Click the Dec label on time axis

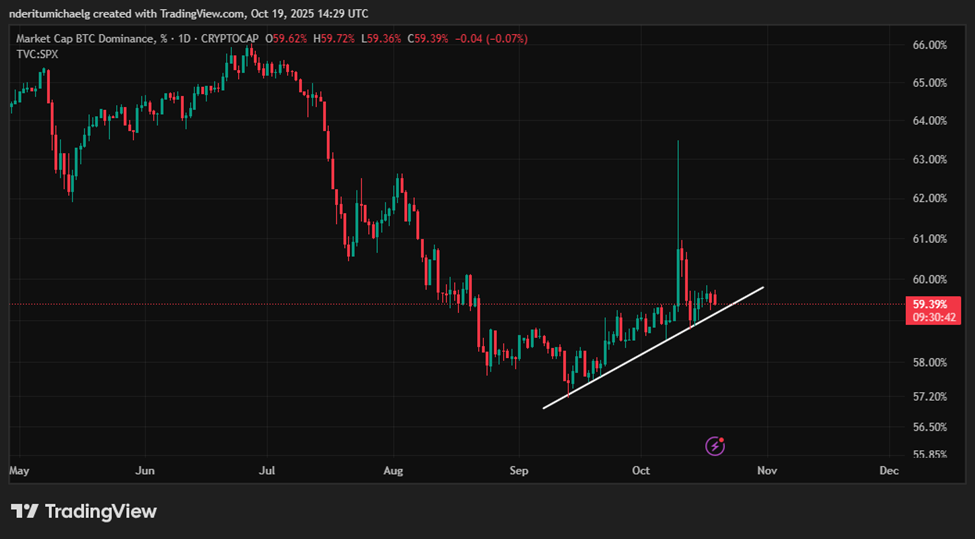(x=888, y=469)
